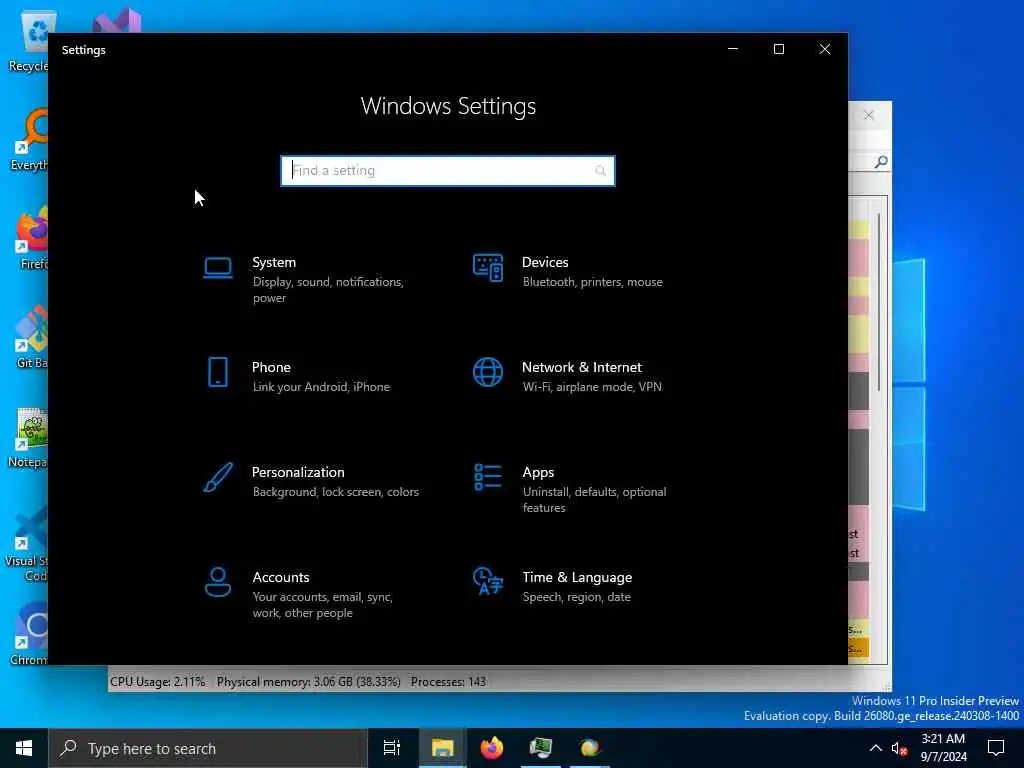Click the taskbar 'Type here to search' box

pos(208,748)
